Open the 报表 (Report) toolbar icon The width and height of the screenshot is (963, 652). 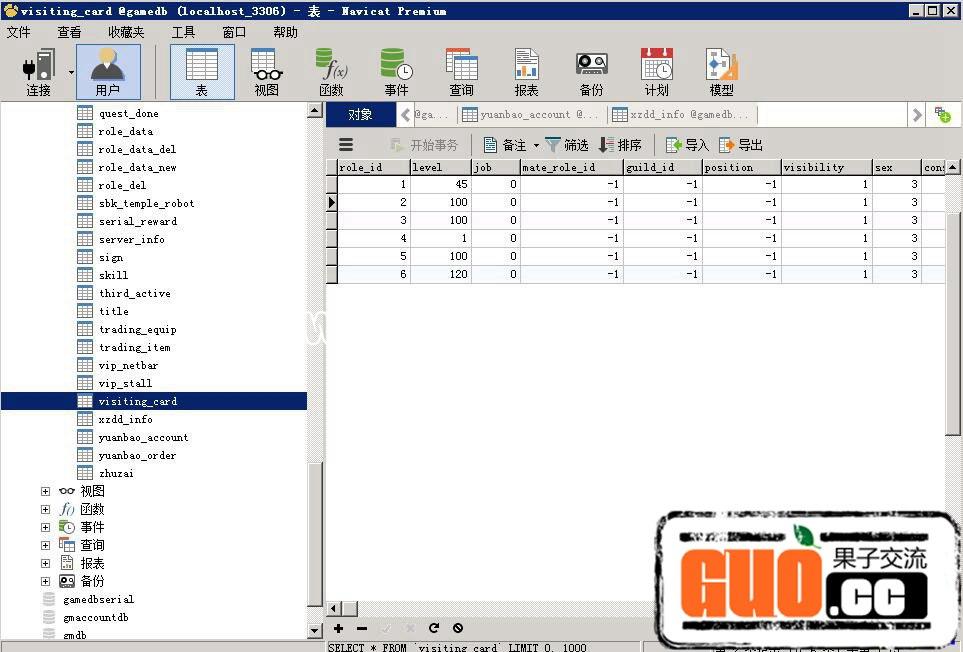pyautogui.click(x=526, y=72)
